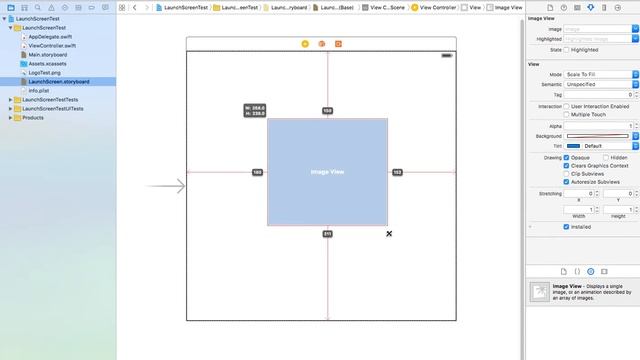This screenshot has height=360, width=640.
Task: Open the Highlighted image dropdown
Action: pyautogui.click(x=635, y=39)
